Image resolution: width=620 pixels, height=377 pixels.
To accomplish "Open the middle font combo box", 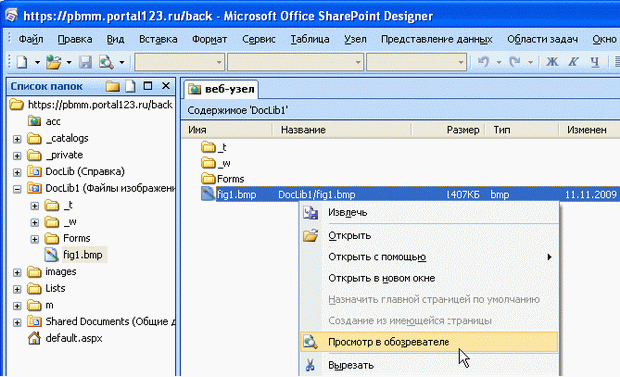I will click(x=295, y=63).
